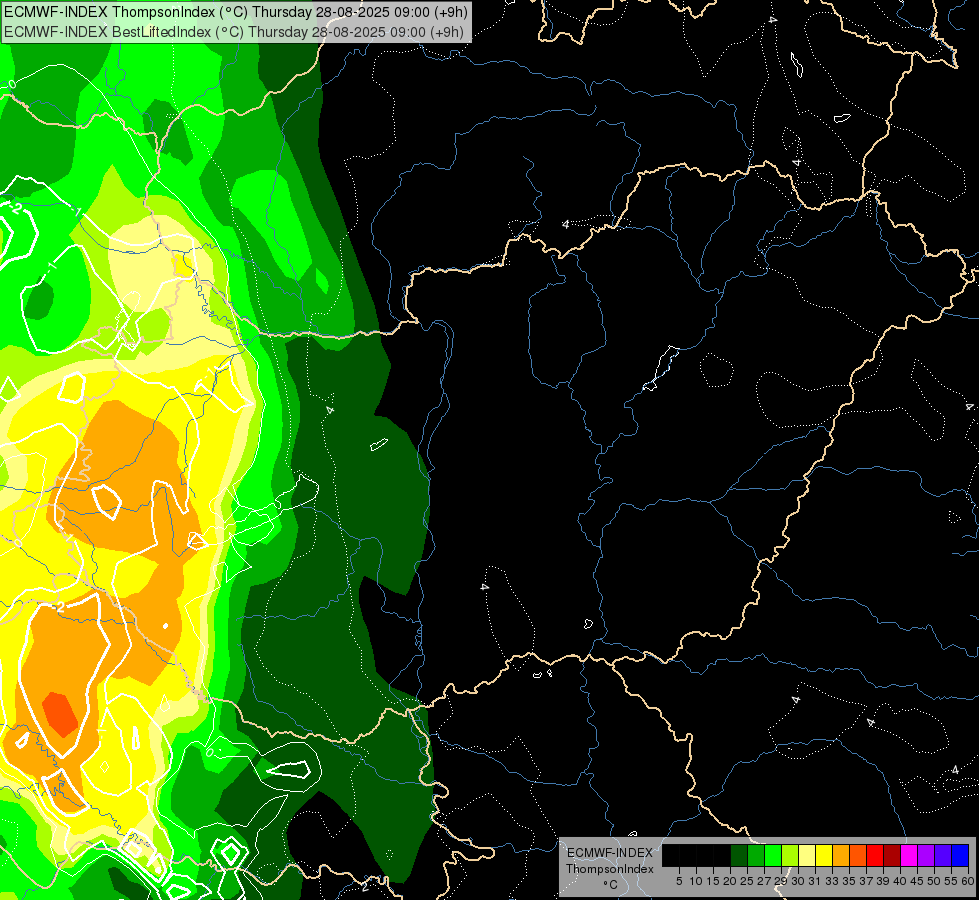Click the legend value label 60
The image size is (979, 900).
point(968,881)
